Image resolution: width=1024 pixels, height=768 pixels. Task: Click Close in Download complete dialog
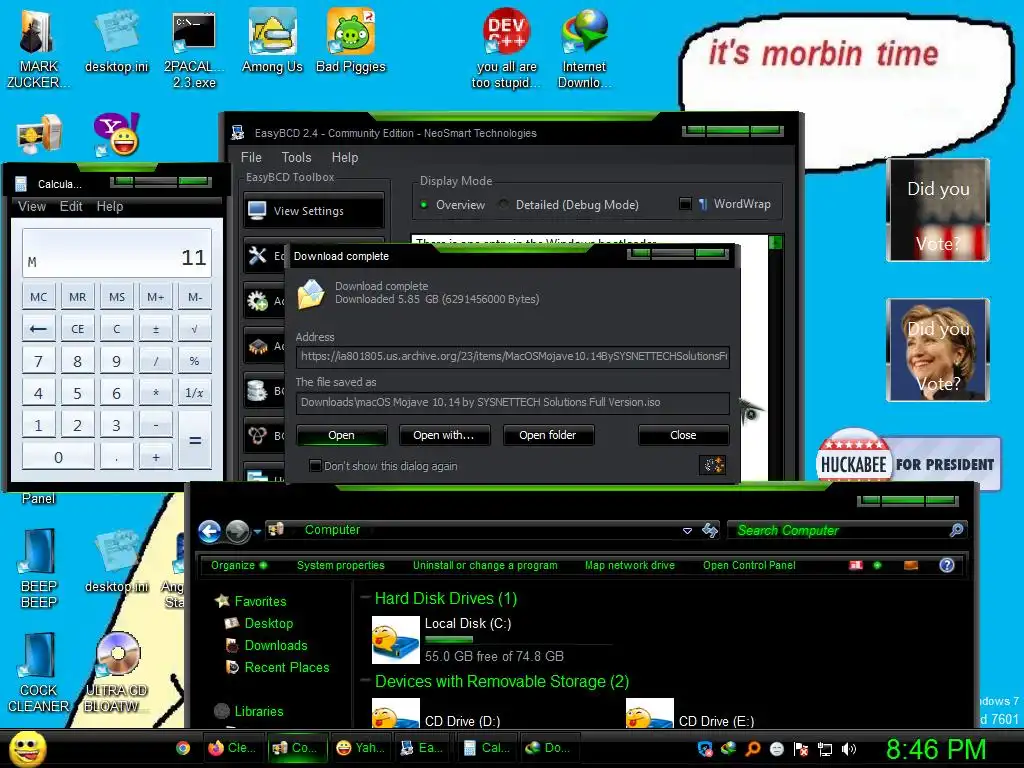(x=683, y=435)
